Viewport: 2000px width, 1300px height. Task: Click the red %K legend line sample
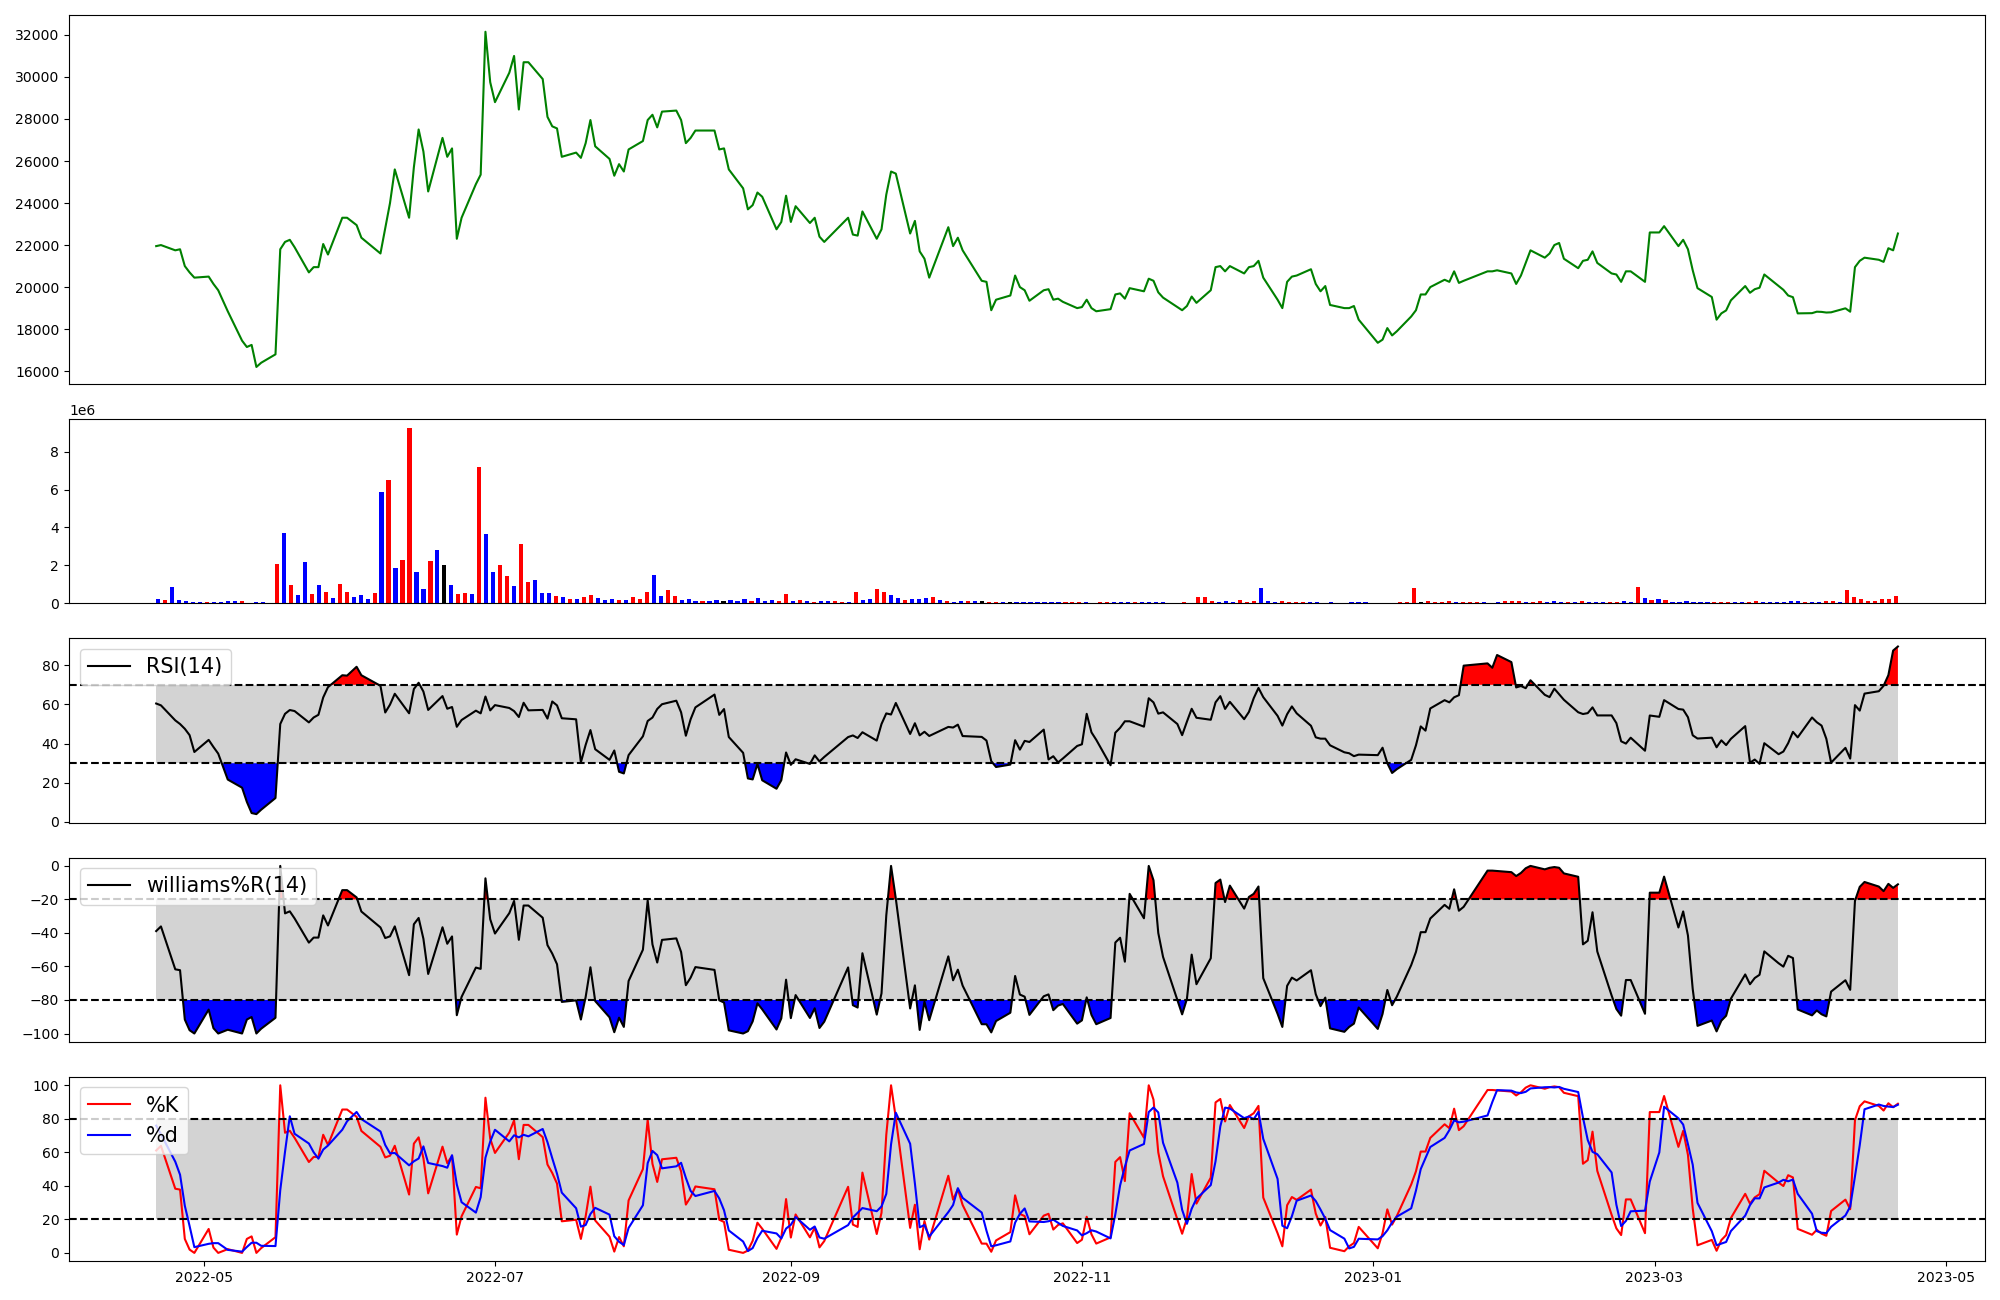coord(109,1105)
